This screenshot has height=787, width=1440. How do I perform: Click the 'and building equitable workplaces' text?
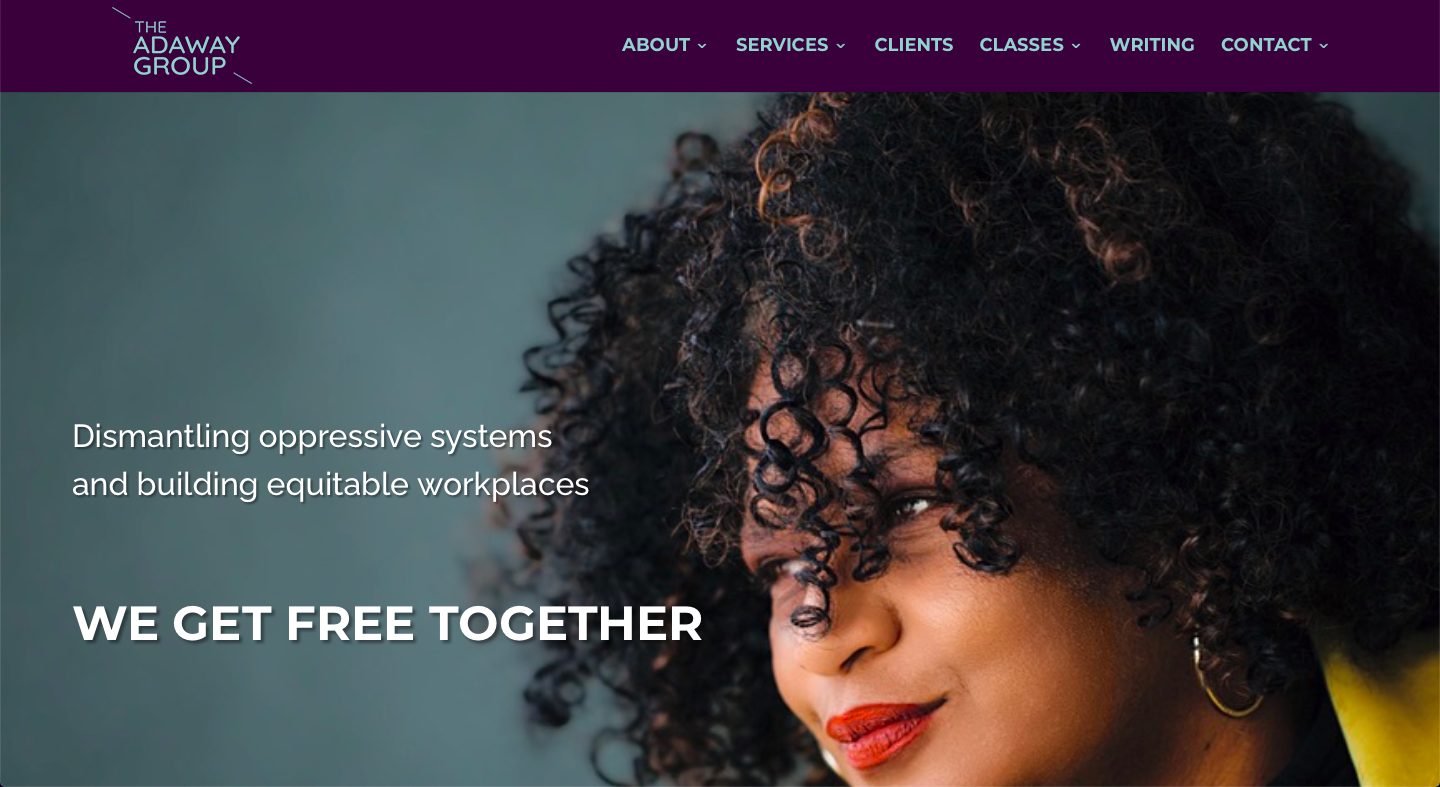point(331,485)
